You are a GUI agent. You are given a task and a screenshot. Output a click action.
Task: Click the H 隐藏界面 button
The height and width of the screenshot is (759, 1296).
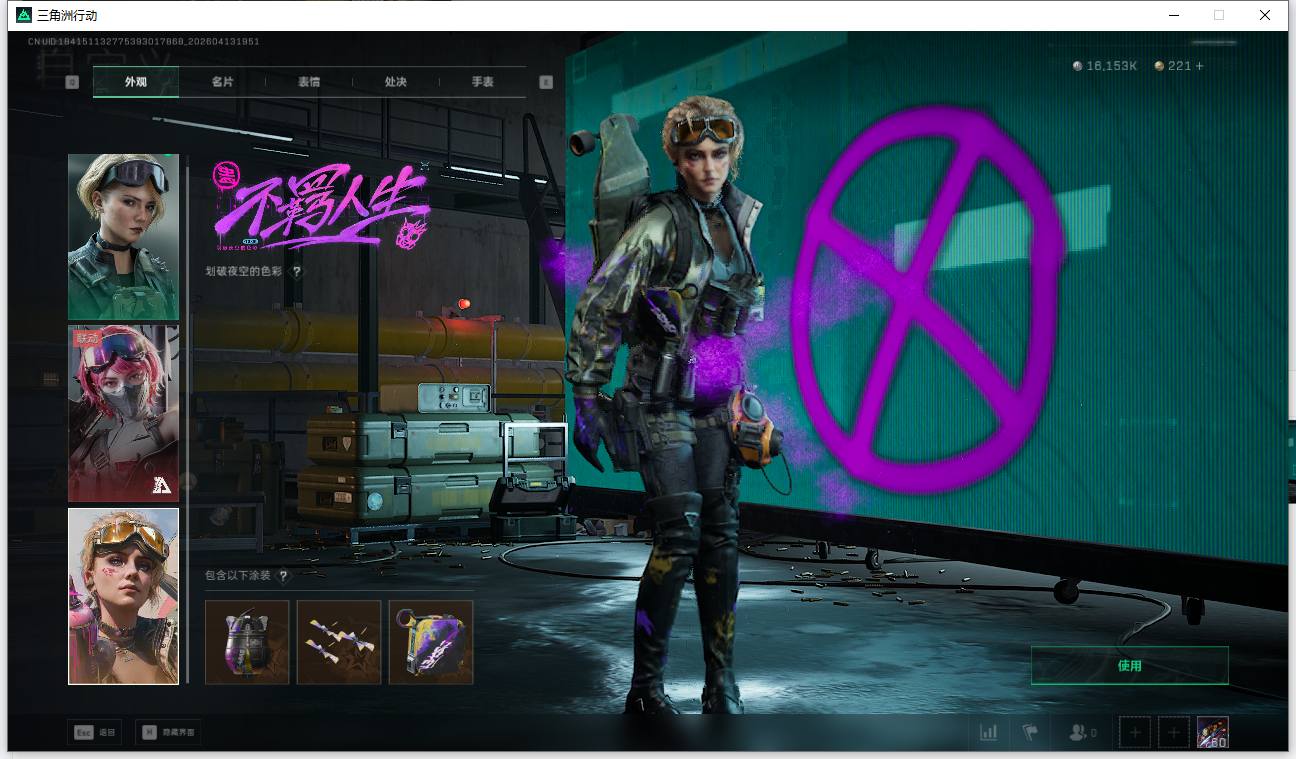167,733
